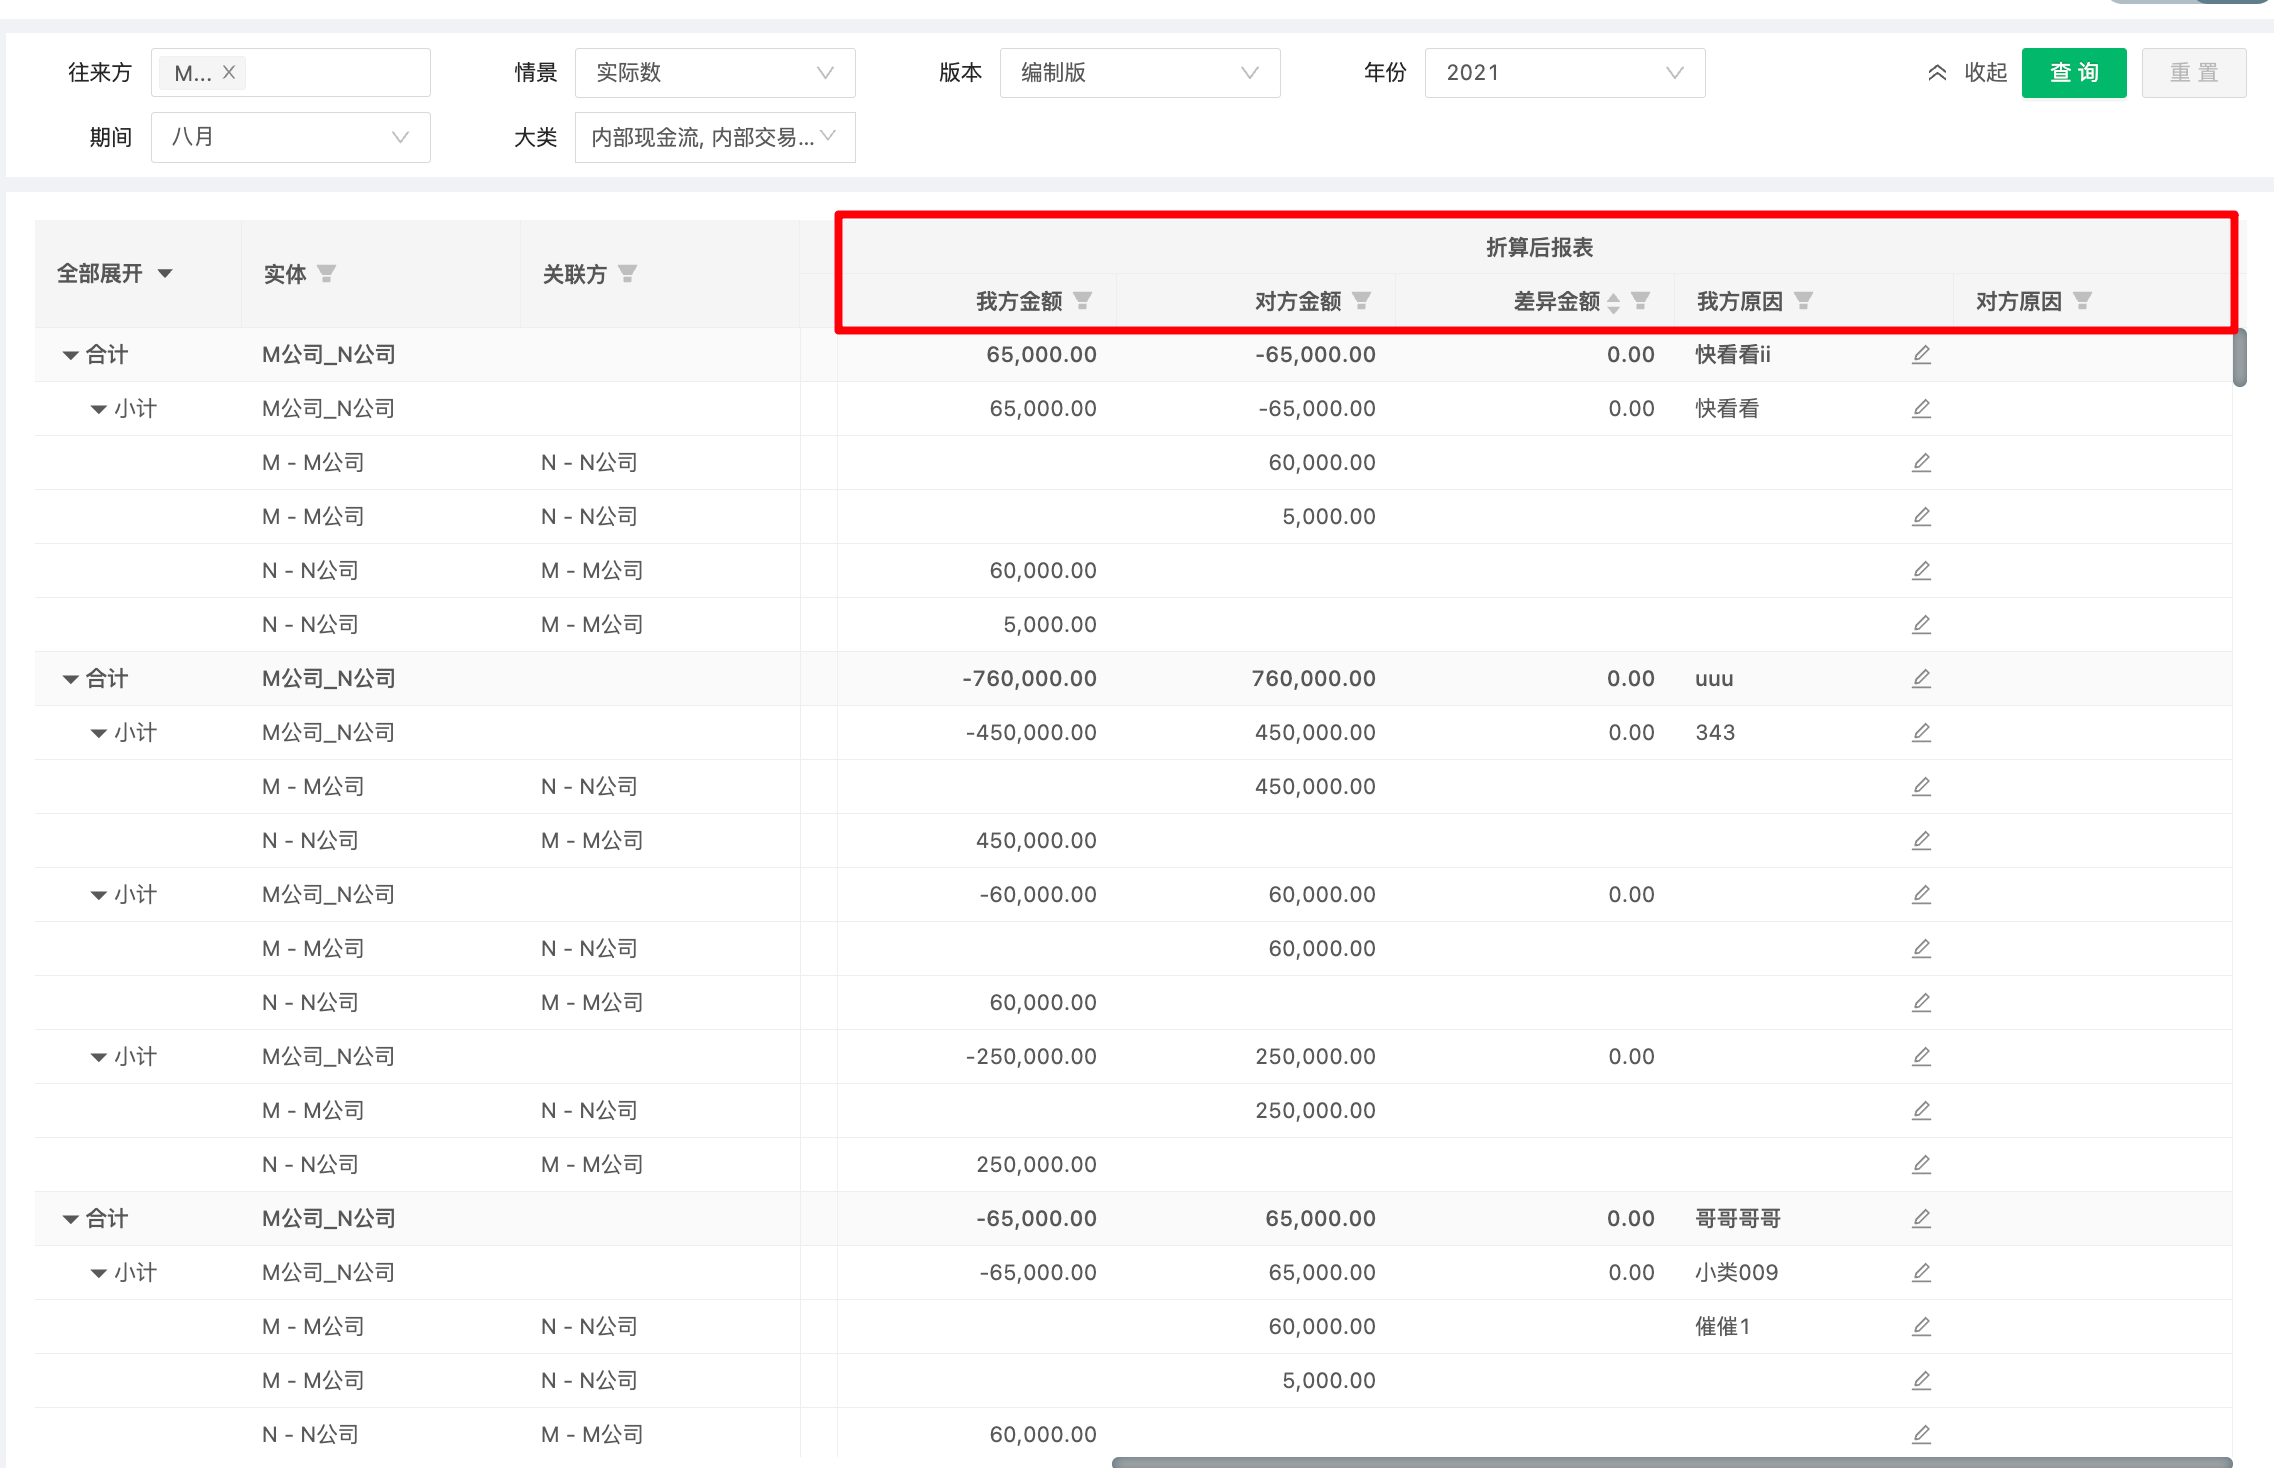This screenshot has height=1468, width=2274.
Task: Click filter icon on 实体 column
Action: pos(327,273)
